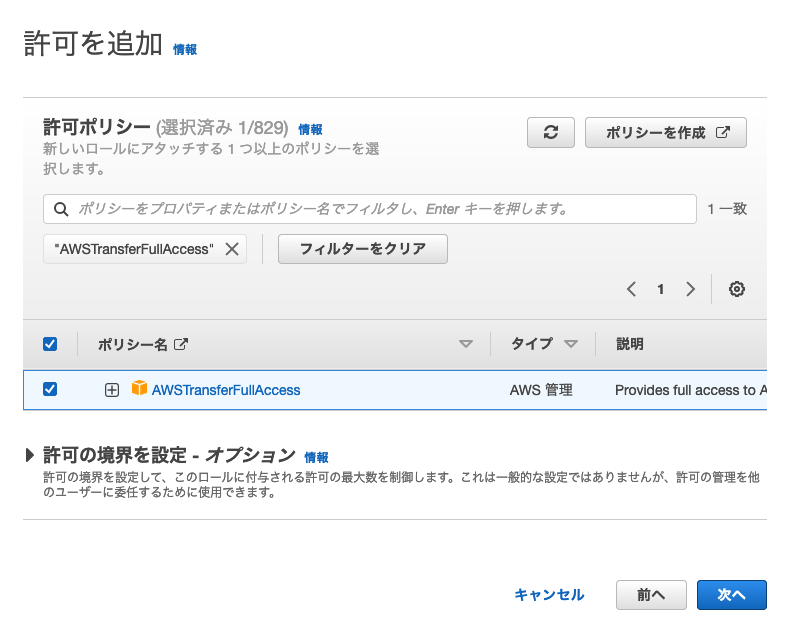
Task: Sort by タイプ column arrow
Action: pos(571,344)
